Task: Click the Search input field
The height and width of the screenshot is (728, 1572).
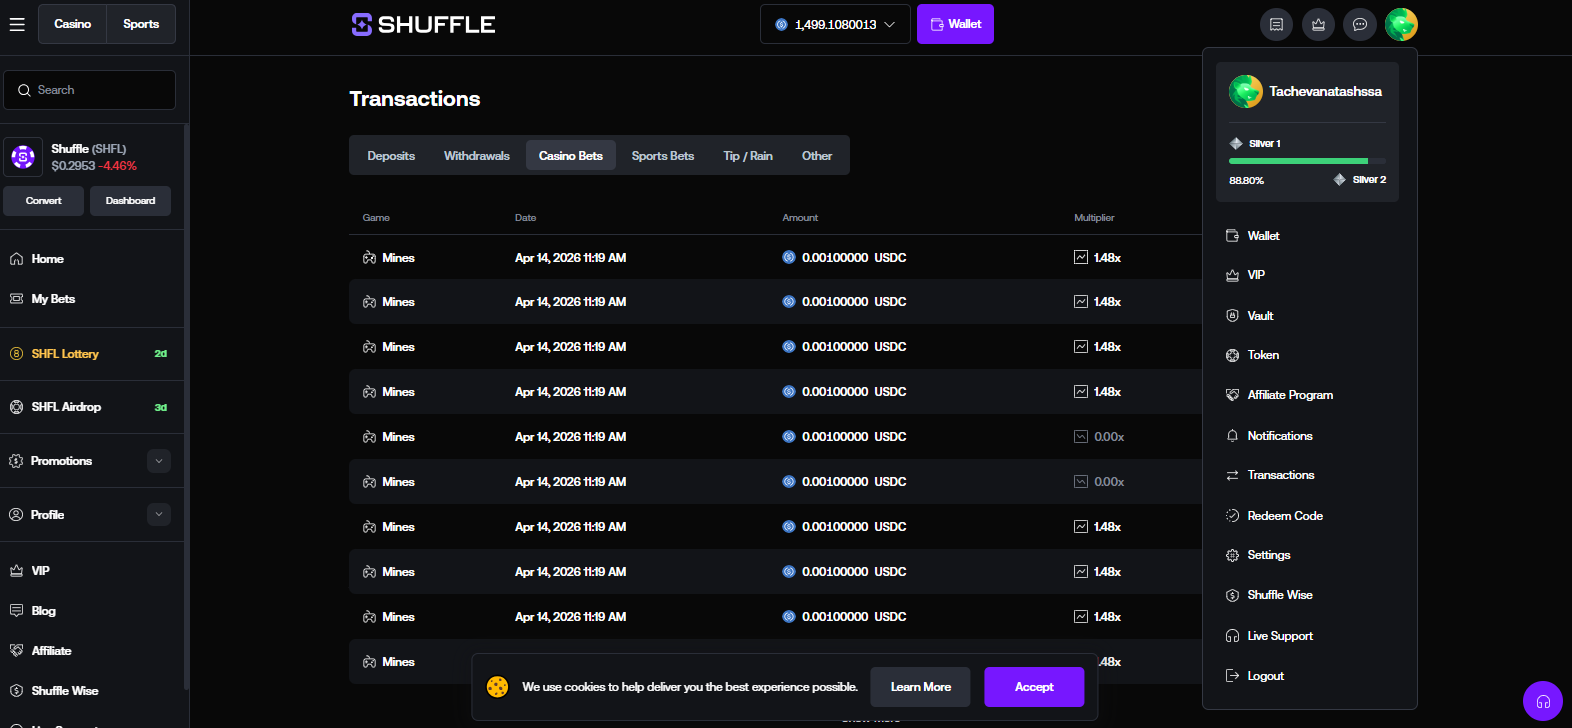Action: coord(90,90)
